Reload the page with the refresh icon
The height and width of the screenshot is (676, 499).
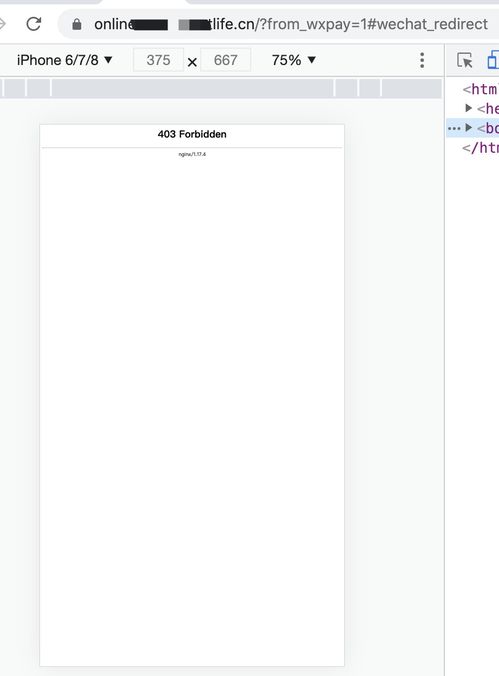click(34, 24)
